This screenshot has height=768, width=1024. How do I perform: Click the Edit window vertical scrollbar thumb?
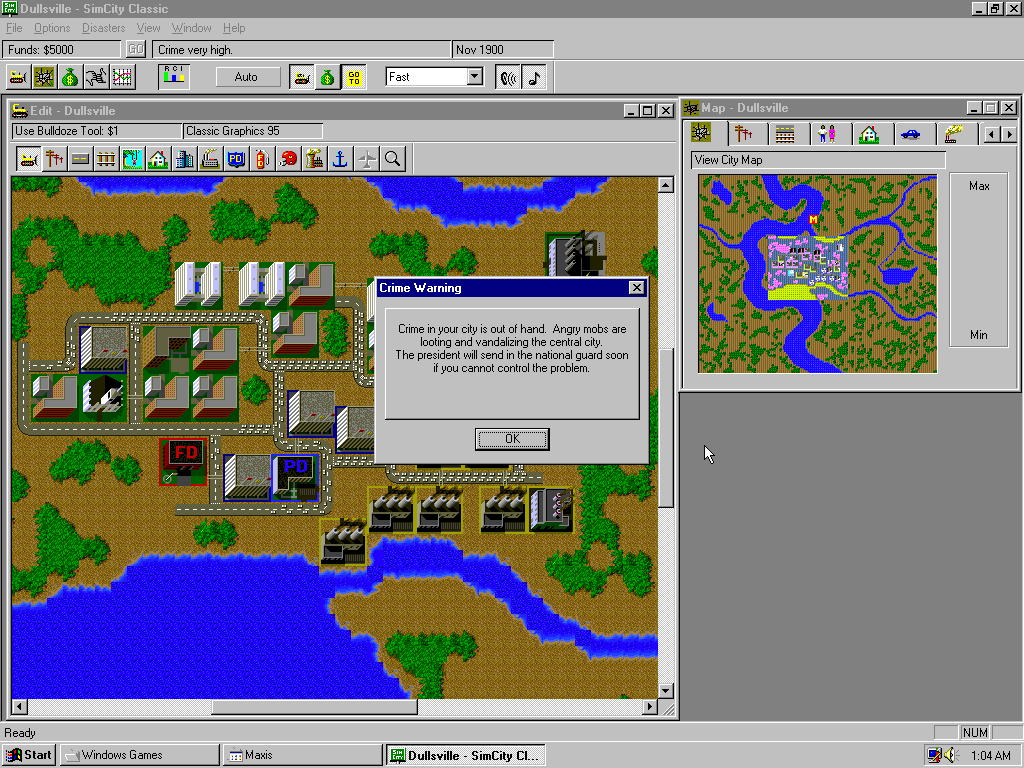(x=665, y=428)
